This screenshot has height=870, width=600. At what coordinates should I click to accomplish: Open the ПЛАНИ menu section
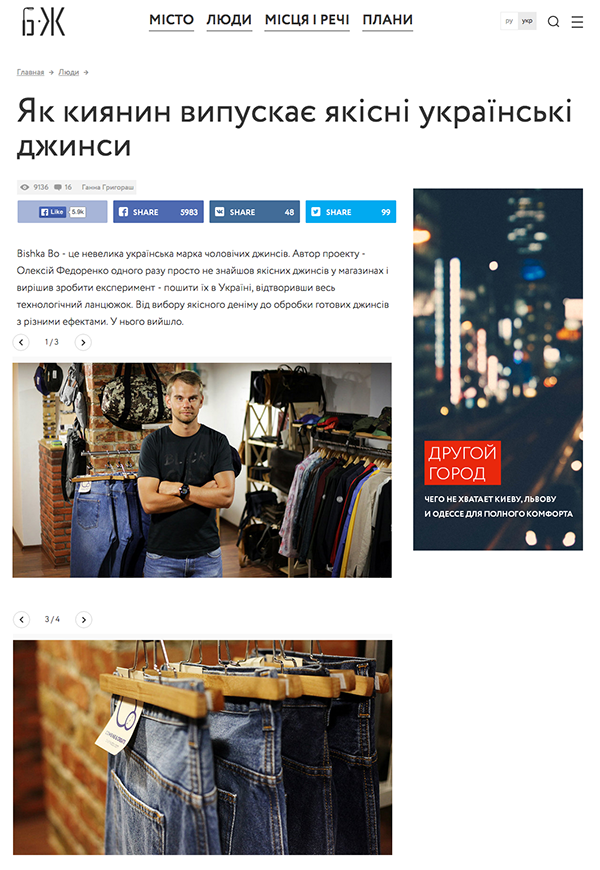coord(387,21)
